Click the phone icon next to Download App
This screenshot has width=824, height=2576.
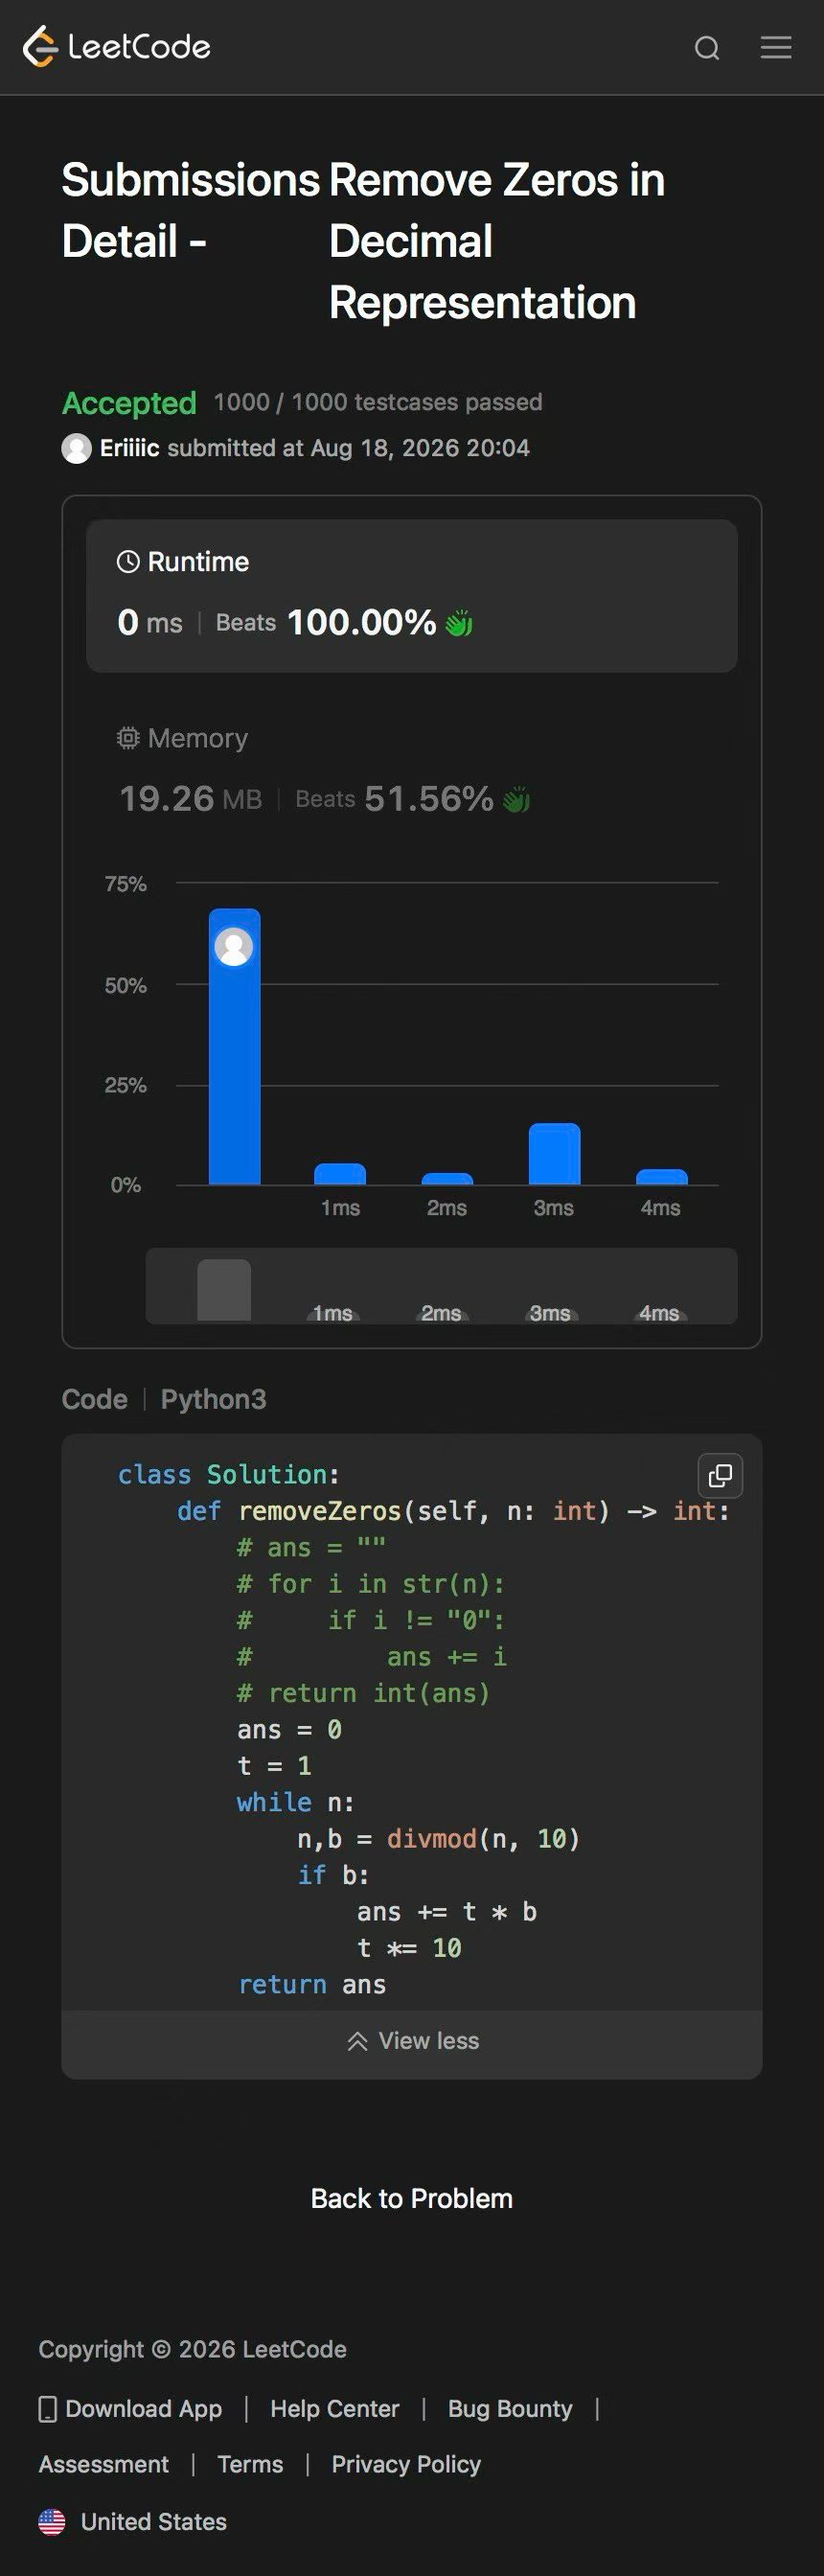coord(47,2409)
